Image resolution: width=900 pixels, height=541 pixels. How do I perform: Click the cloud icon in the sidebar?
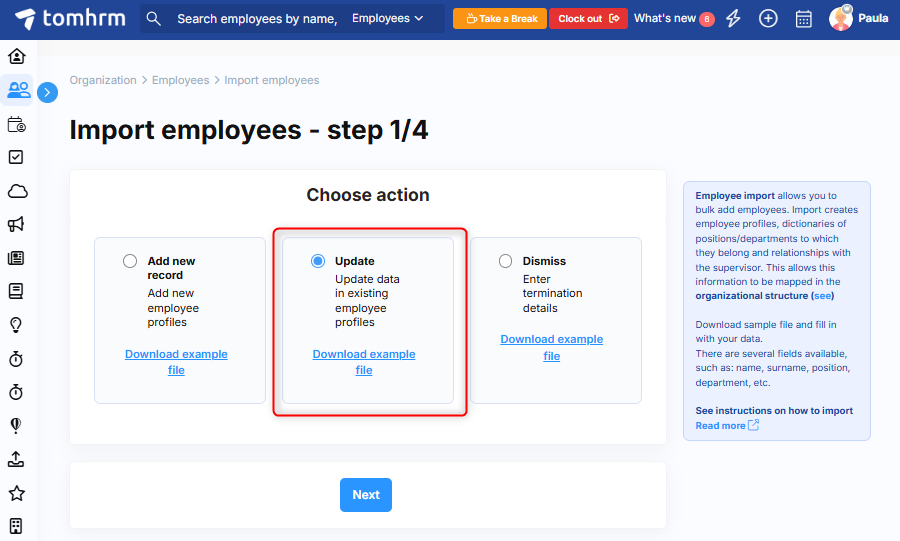(x=17, y=191)
